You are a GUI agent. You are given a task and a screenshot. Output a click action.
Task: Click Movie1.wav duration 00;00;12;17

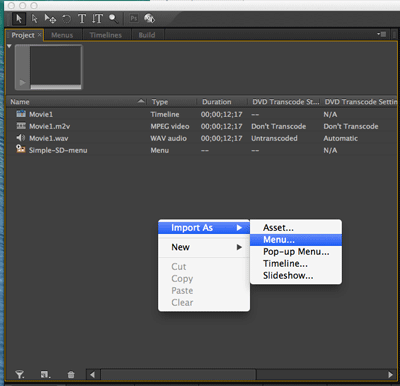click(x=221, y=138)
